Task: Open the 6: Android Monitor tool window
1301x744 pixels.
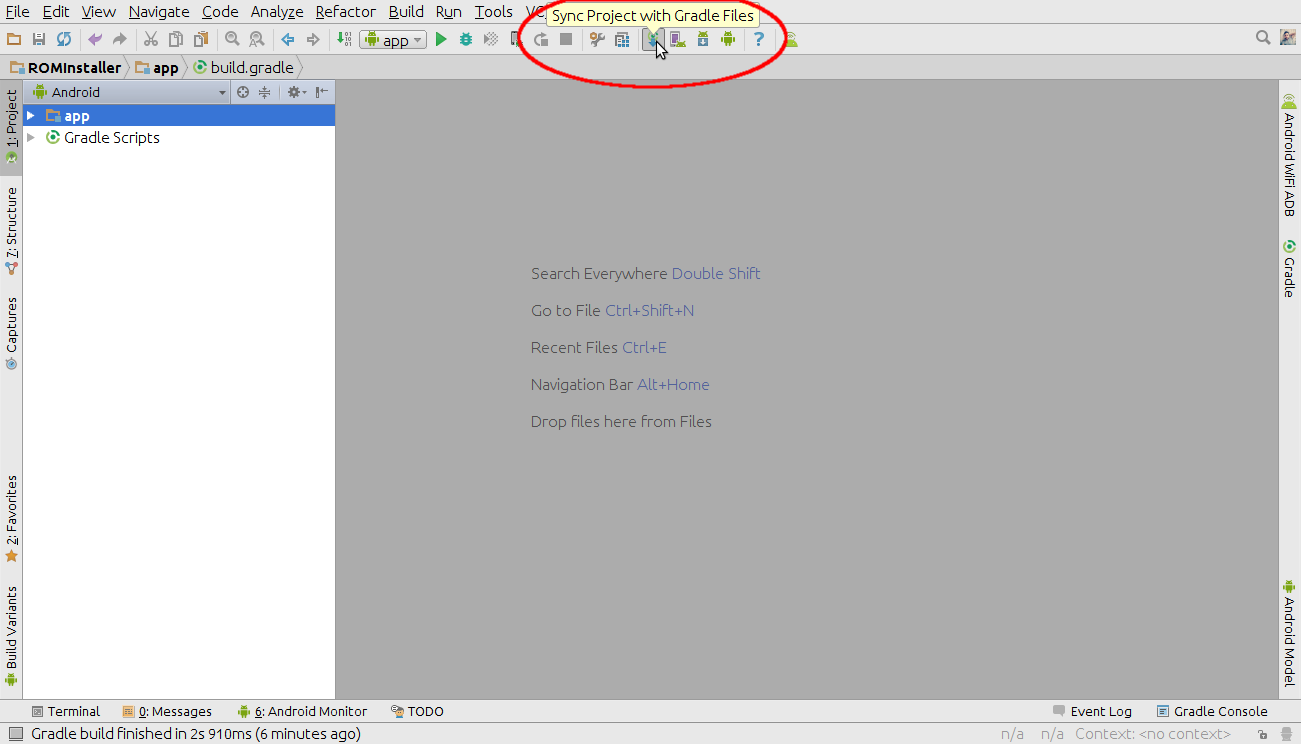Action: click(x=302, y=712)
